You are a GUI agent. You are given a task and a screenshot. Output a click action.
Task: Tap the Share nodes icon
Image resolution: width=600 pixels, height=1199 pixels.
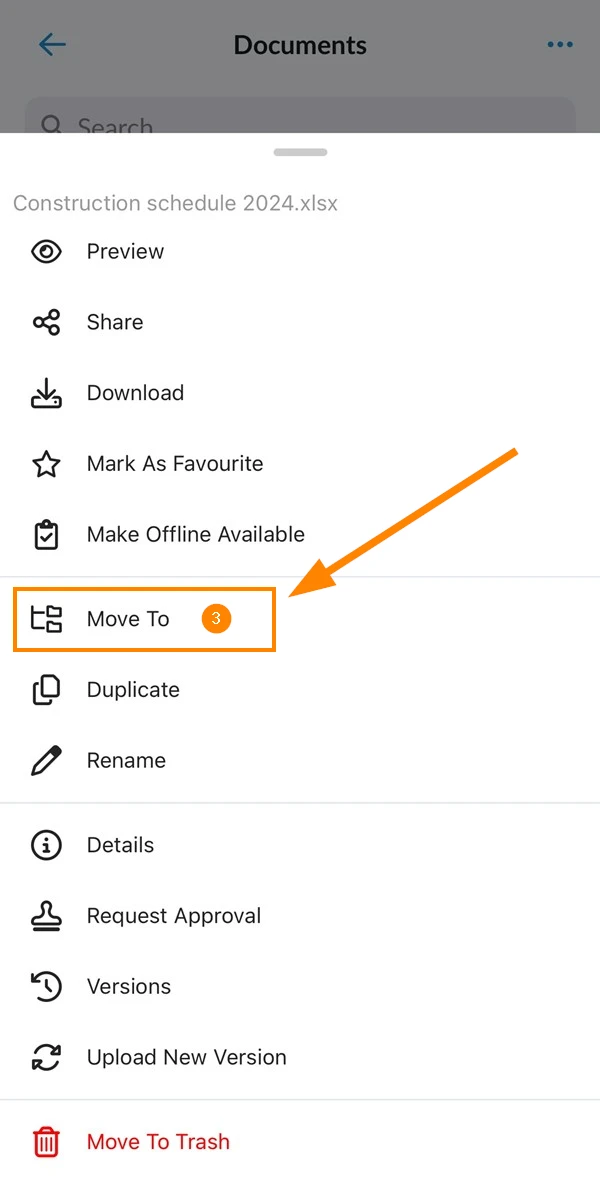click(x=46, y=322)
